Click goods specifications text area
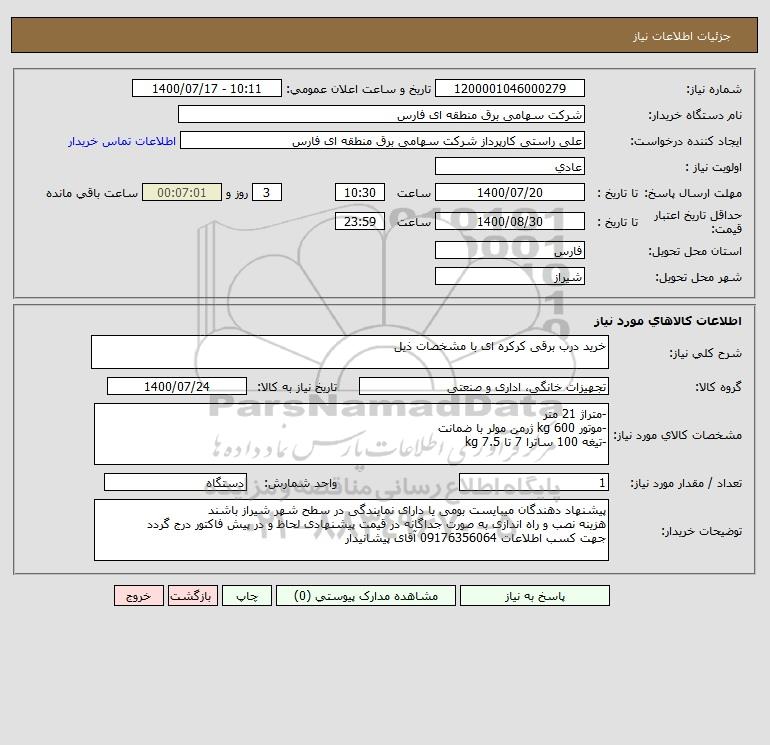This screenshot has height=745, width=770. pos(351,434)
